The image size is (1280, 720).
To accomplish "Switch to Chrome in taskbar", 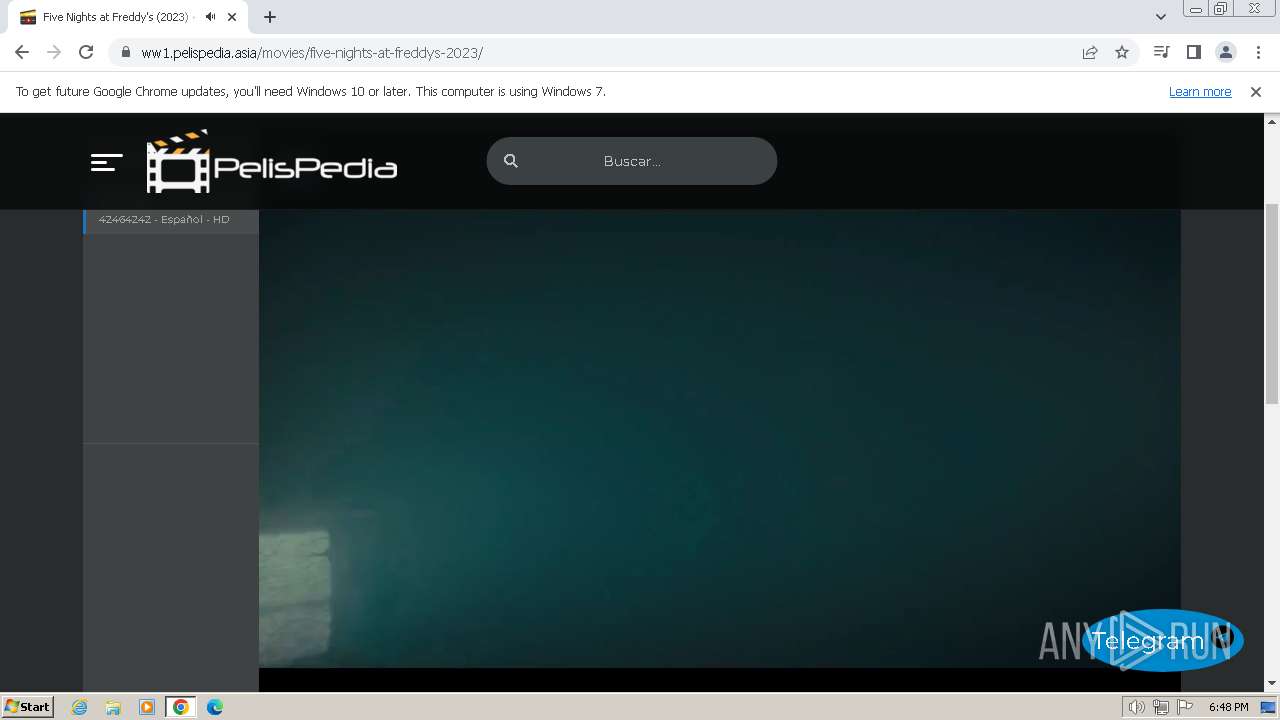I will (x=181, y=707).
